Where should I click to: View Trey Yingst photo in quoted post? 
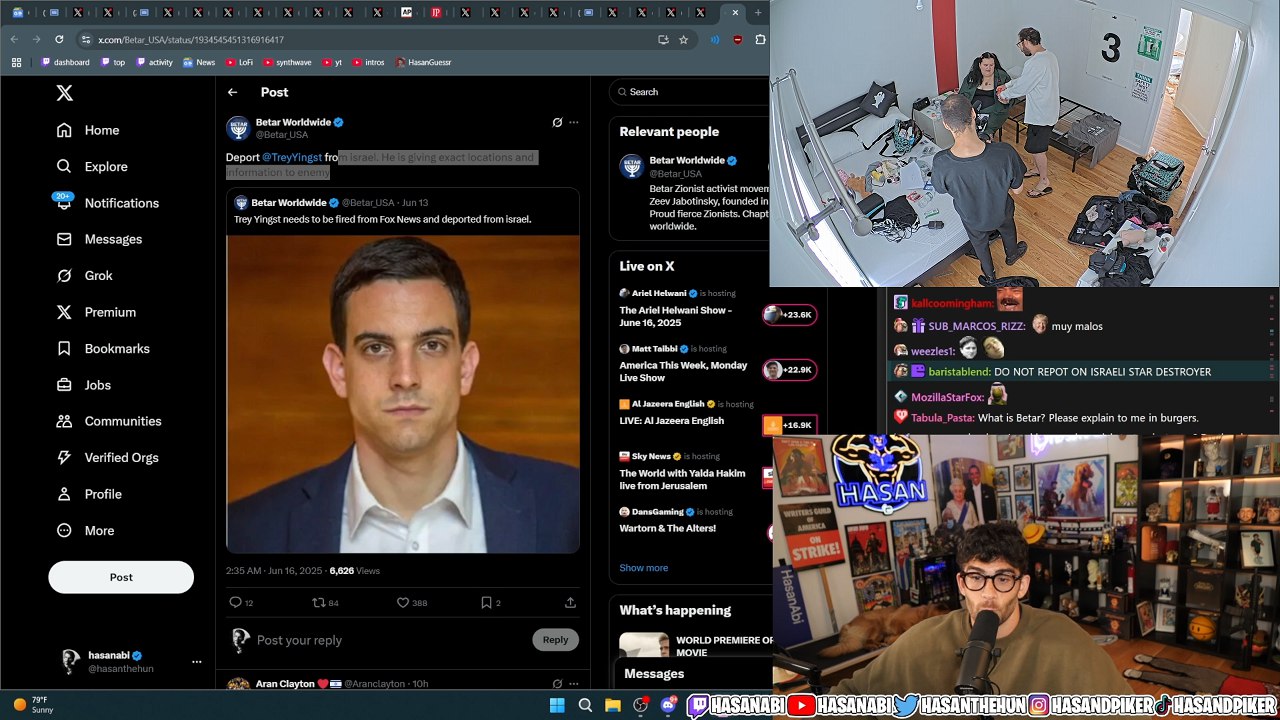point(403,394)
